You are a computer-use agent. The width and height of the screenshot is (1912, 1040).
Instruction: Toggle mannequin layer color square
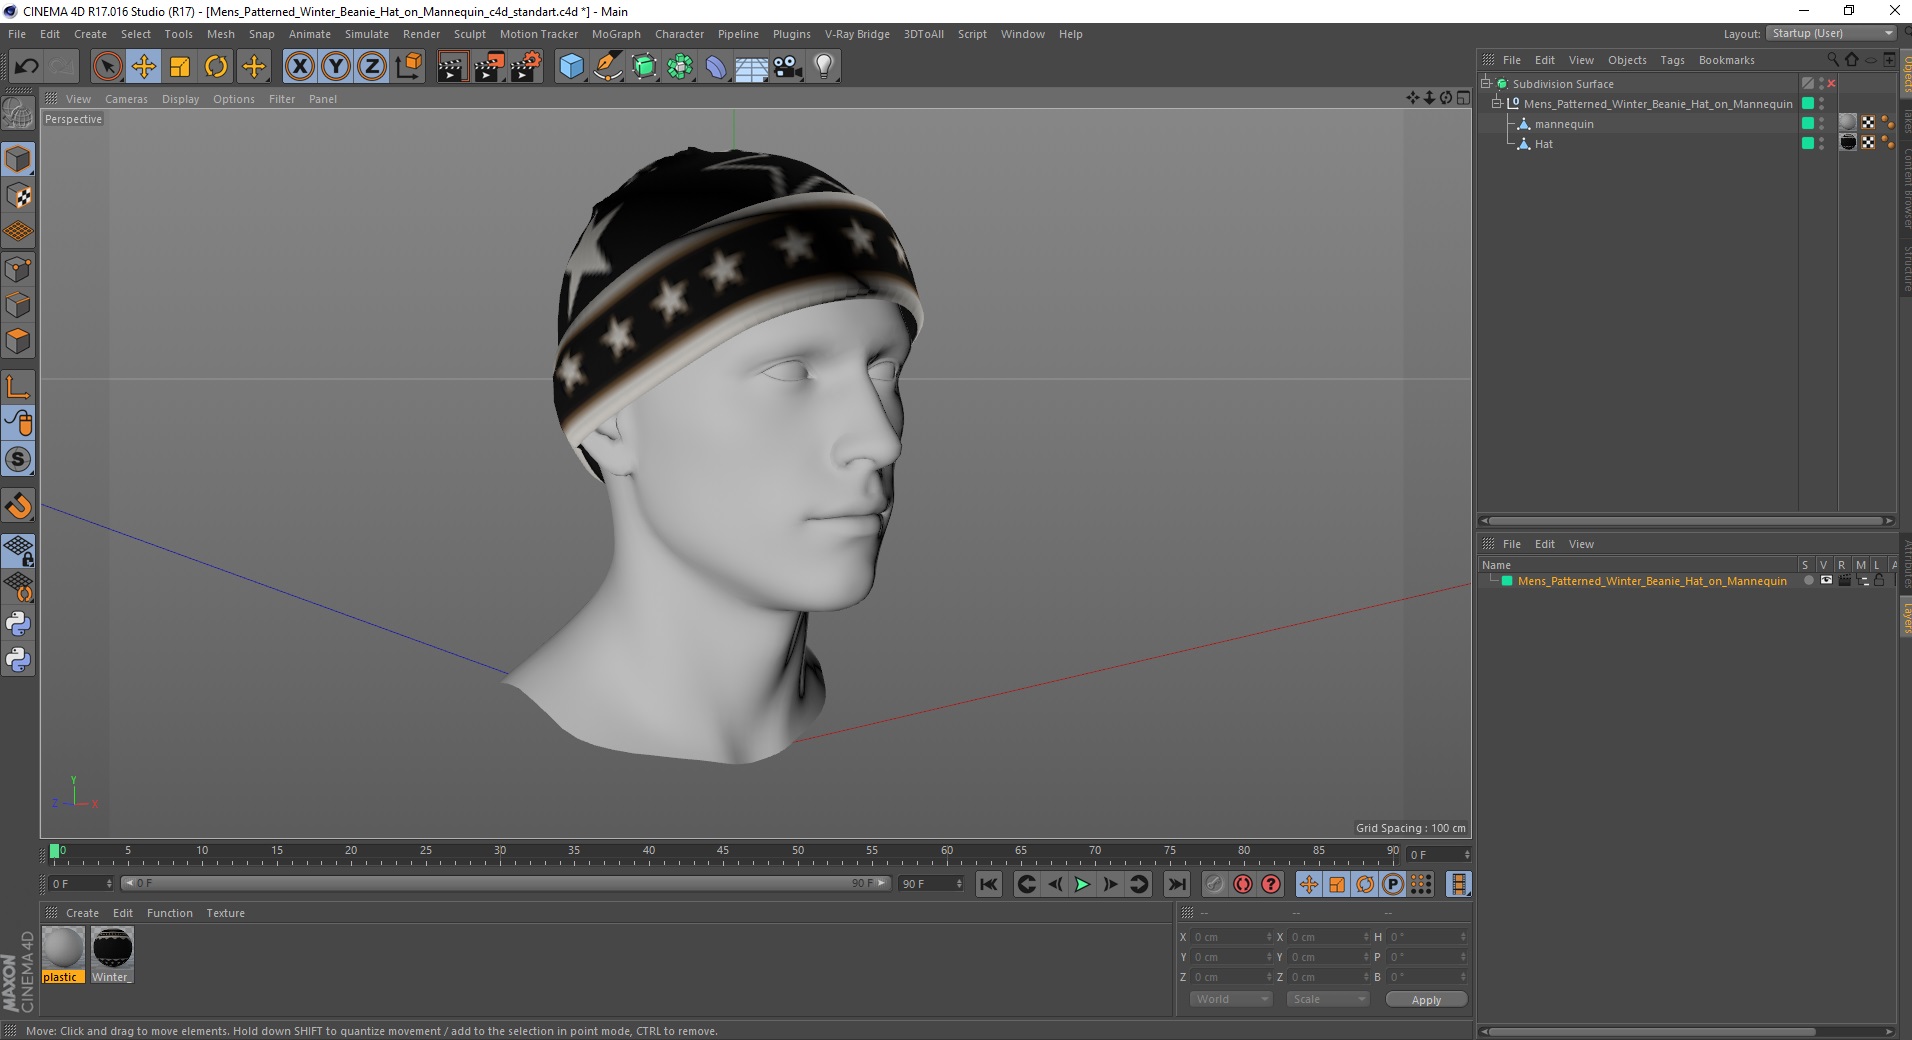[1808, 123]
